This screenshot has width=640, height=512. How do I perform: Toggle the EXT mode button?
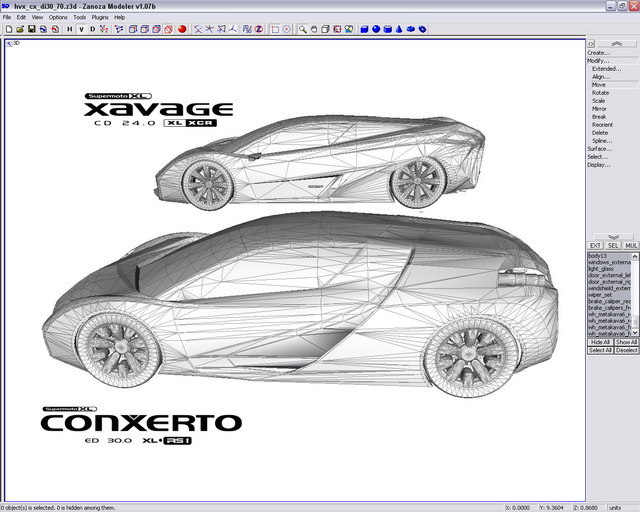pyautogui.click(x=595, y=245)
